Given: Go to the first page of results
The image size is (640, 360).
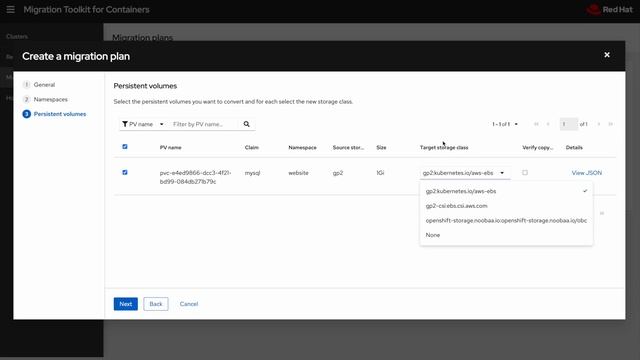Looking at the screenshot, I should 536,124.
